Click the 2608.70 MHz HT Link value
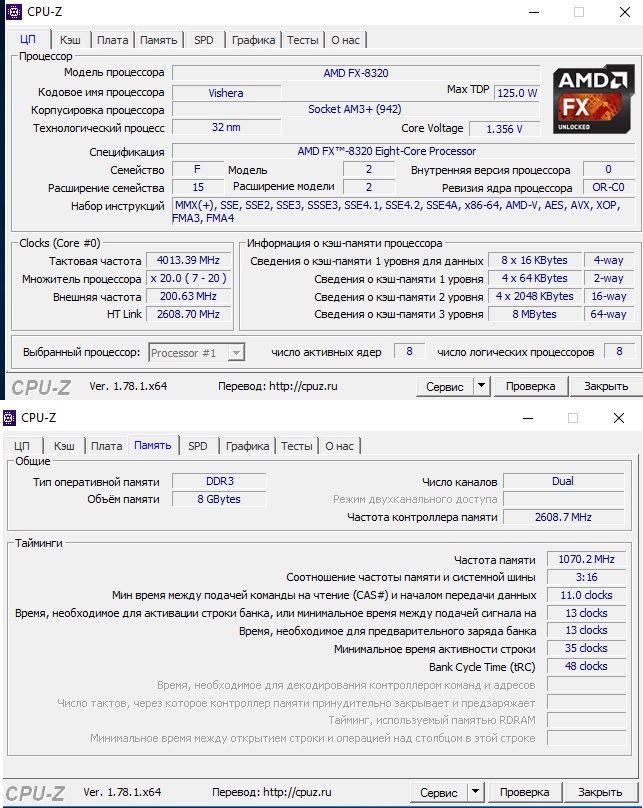Screen dimensions: 643x808 tap(188, 314)
